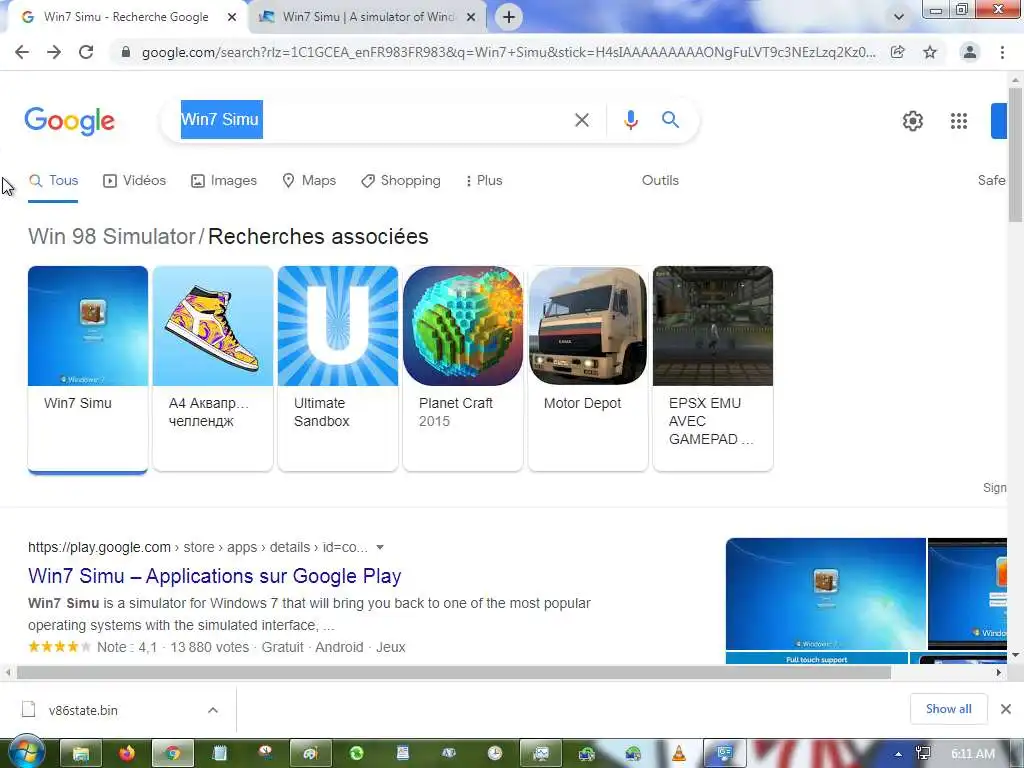Expand the search tabs dropdown arrow
Image resolution: width=1024 pixels, height=768 pixels.
coord(899,17)
